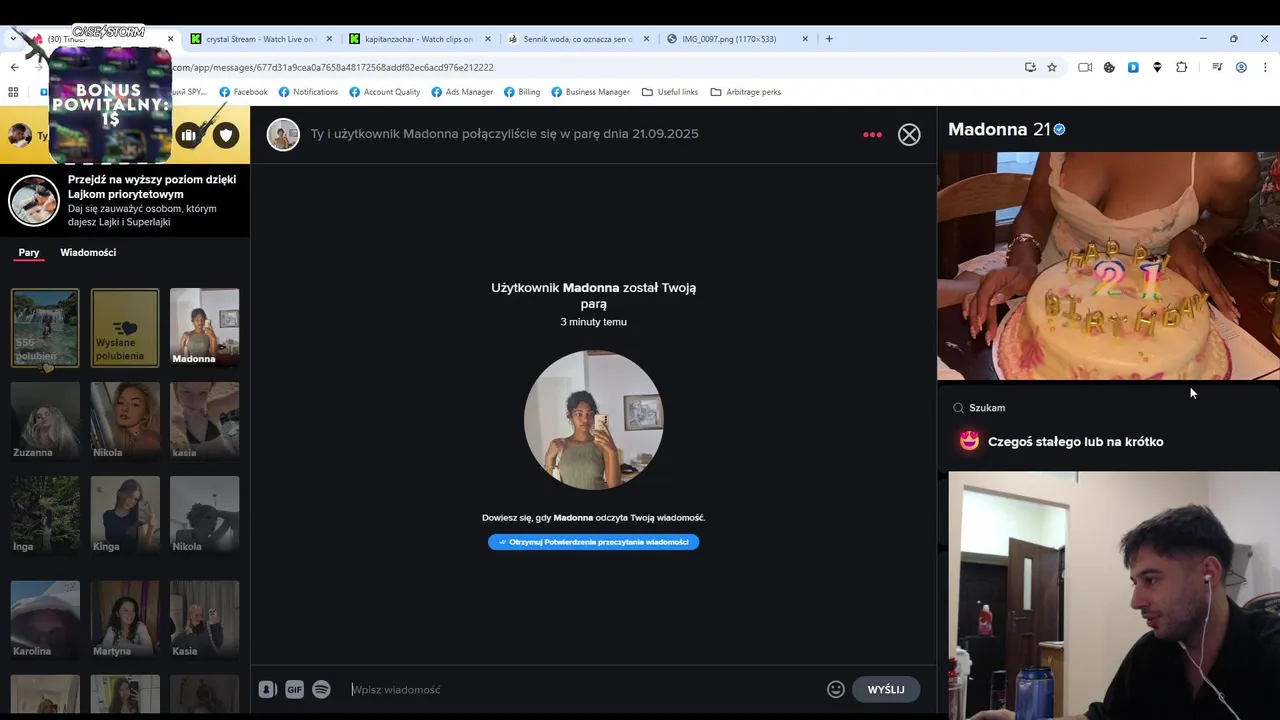
Task: Open the GIF picker
Action: pos(294,689)
